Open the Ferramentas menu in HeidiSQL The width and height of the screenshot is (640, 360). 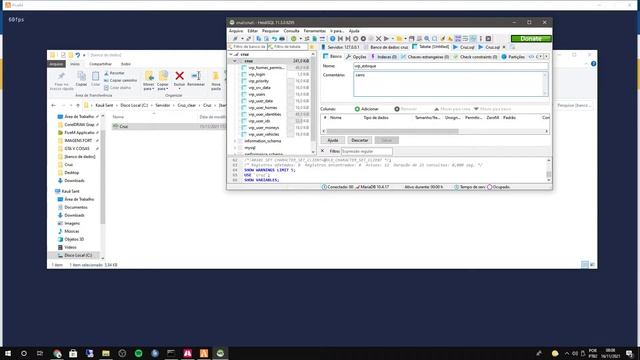(x=315, y=31)
